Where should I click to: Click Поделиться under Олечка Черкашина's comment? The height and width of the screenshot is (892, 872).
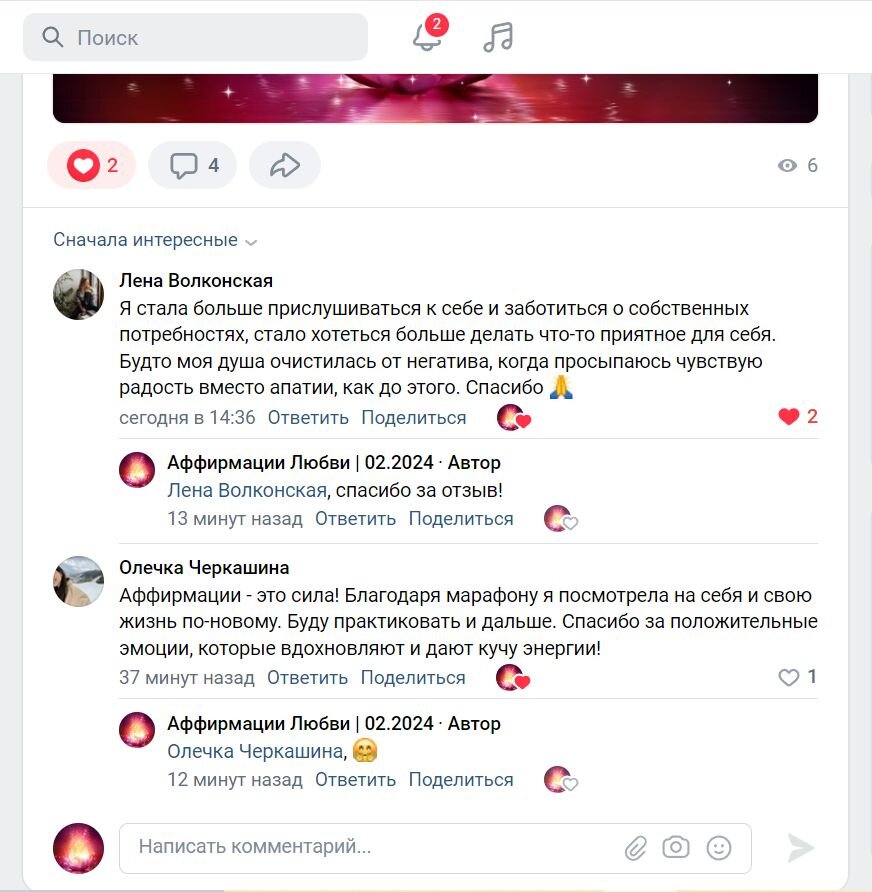point(413,678)
